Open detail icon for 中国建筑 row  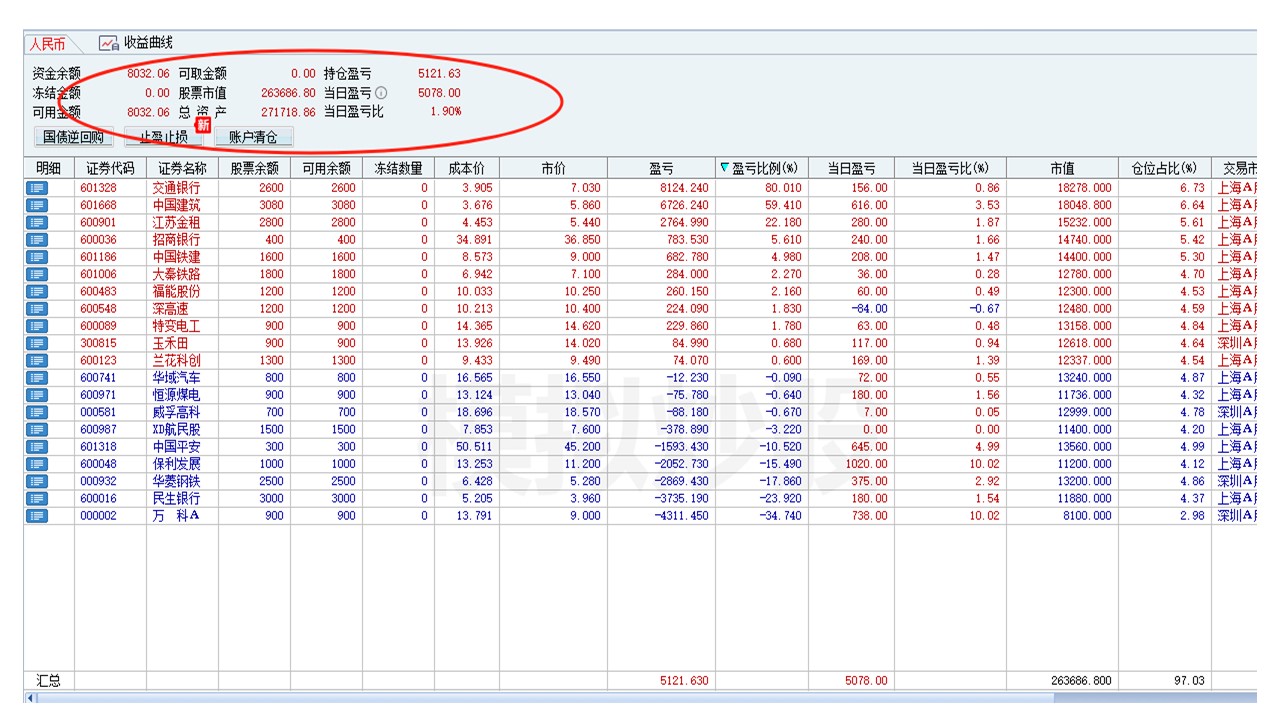(x=37, y=205)
